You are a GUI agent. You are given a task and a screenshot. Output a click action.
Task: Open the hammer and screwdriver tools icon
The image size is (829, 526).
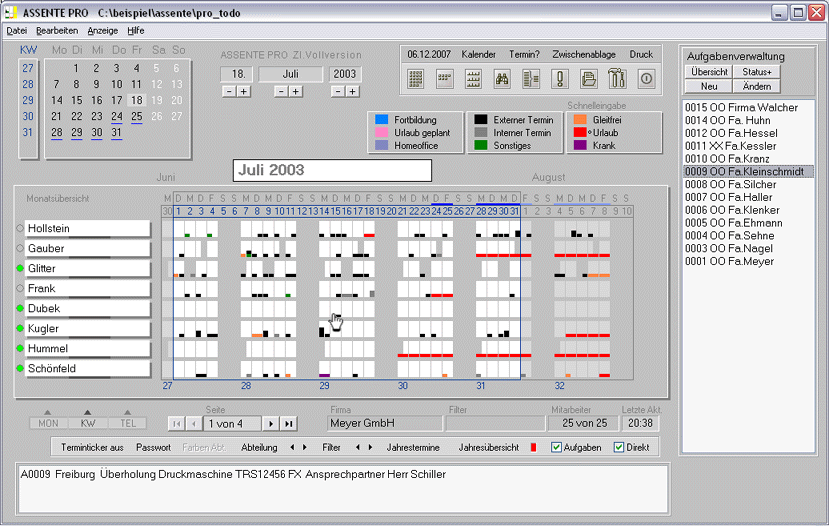pyautogui.click(x=617, y=79)
